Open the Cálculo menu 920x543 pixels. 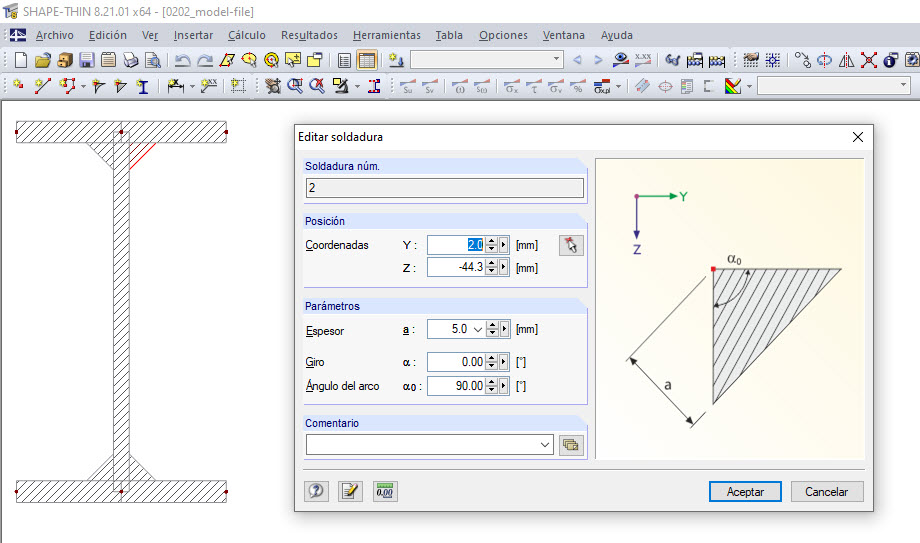[x=247, y=35]
